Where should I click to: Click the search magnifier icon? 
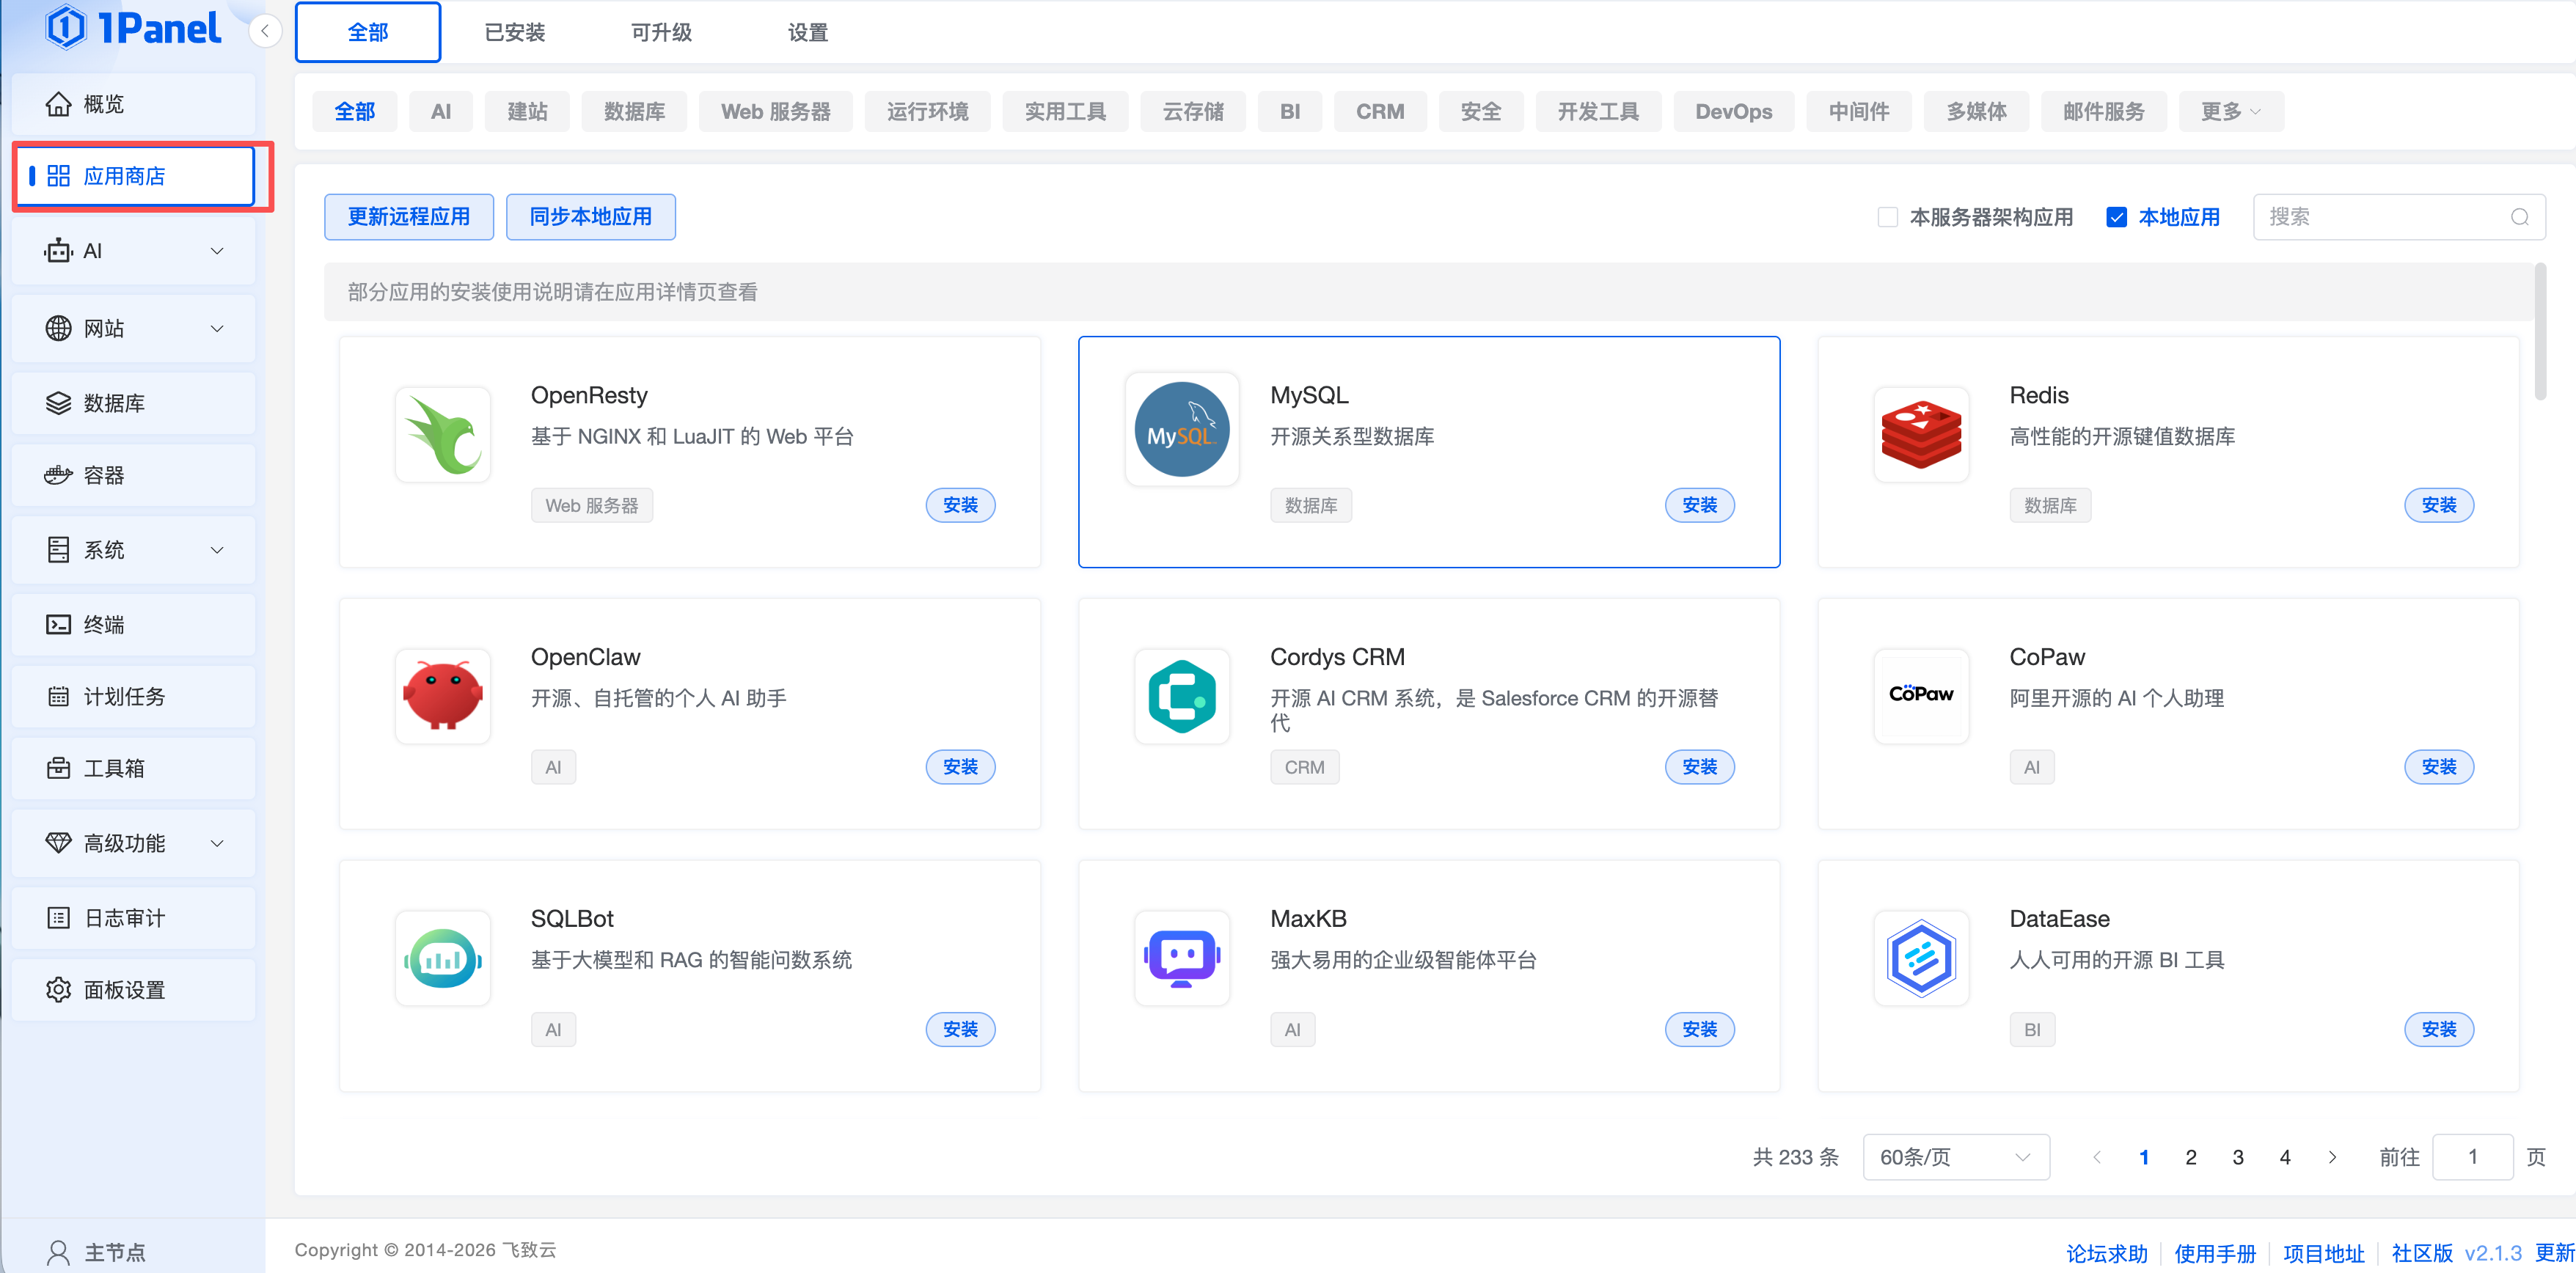[2519, 217]
